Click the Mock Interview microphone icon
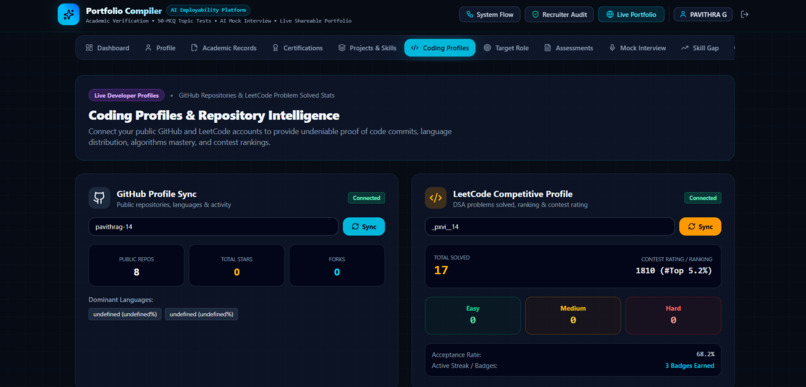The image size is (806, 387). pos(612,48)
